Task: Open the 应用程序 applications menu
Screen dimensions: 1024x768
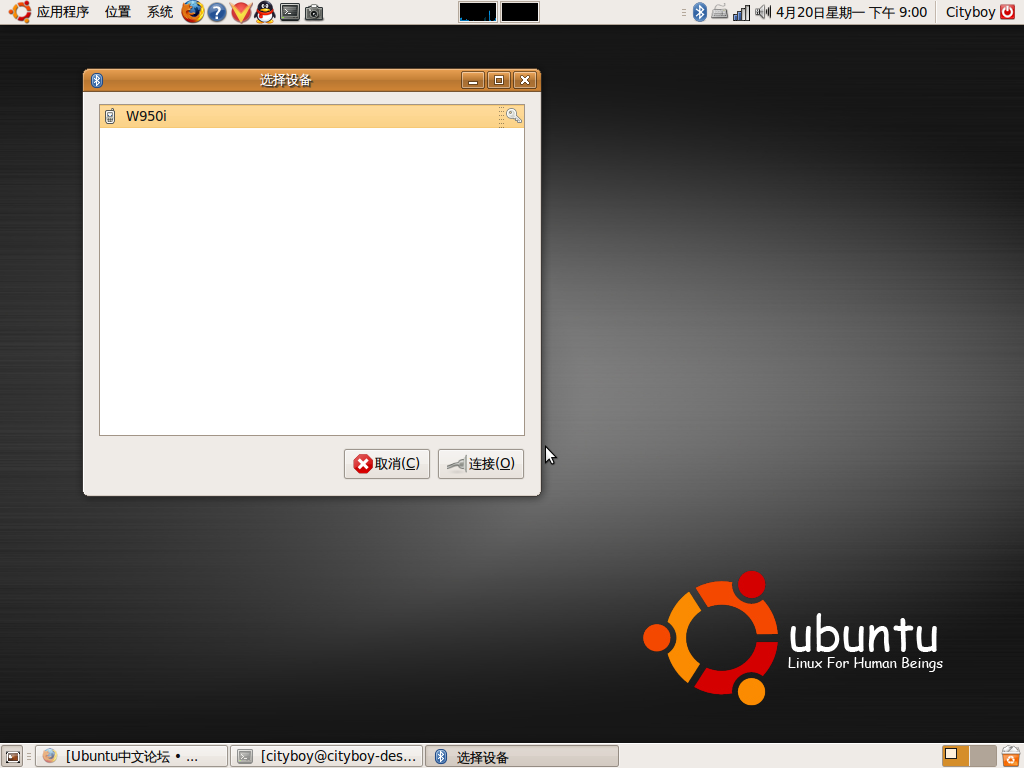Action: (x=63, y=12)
